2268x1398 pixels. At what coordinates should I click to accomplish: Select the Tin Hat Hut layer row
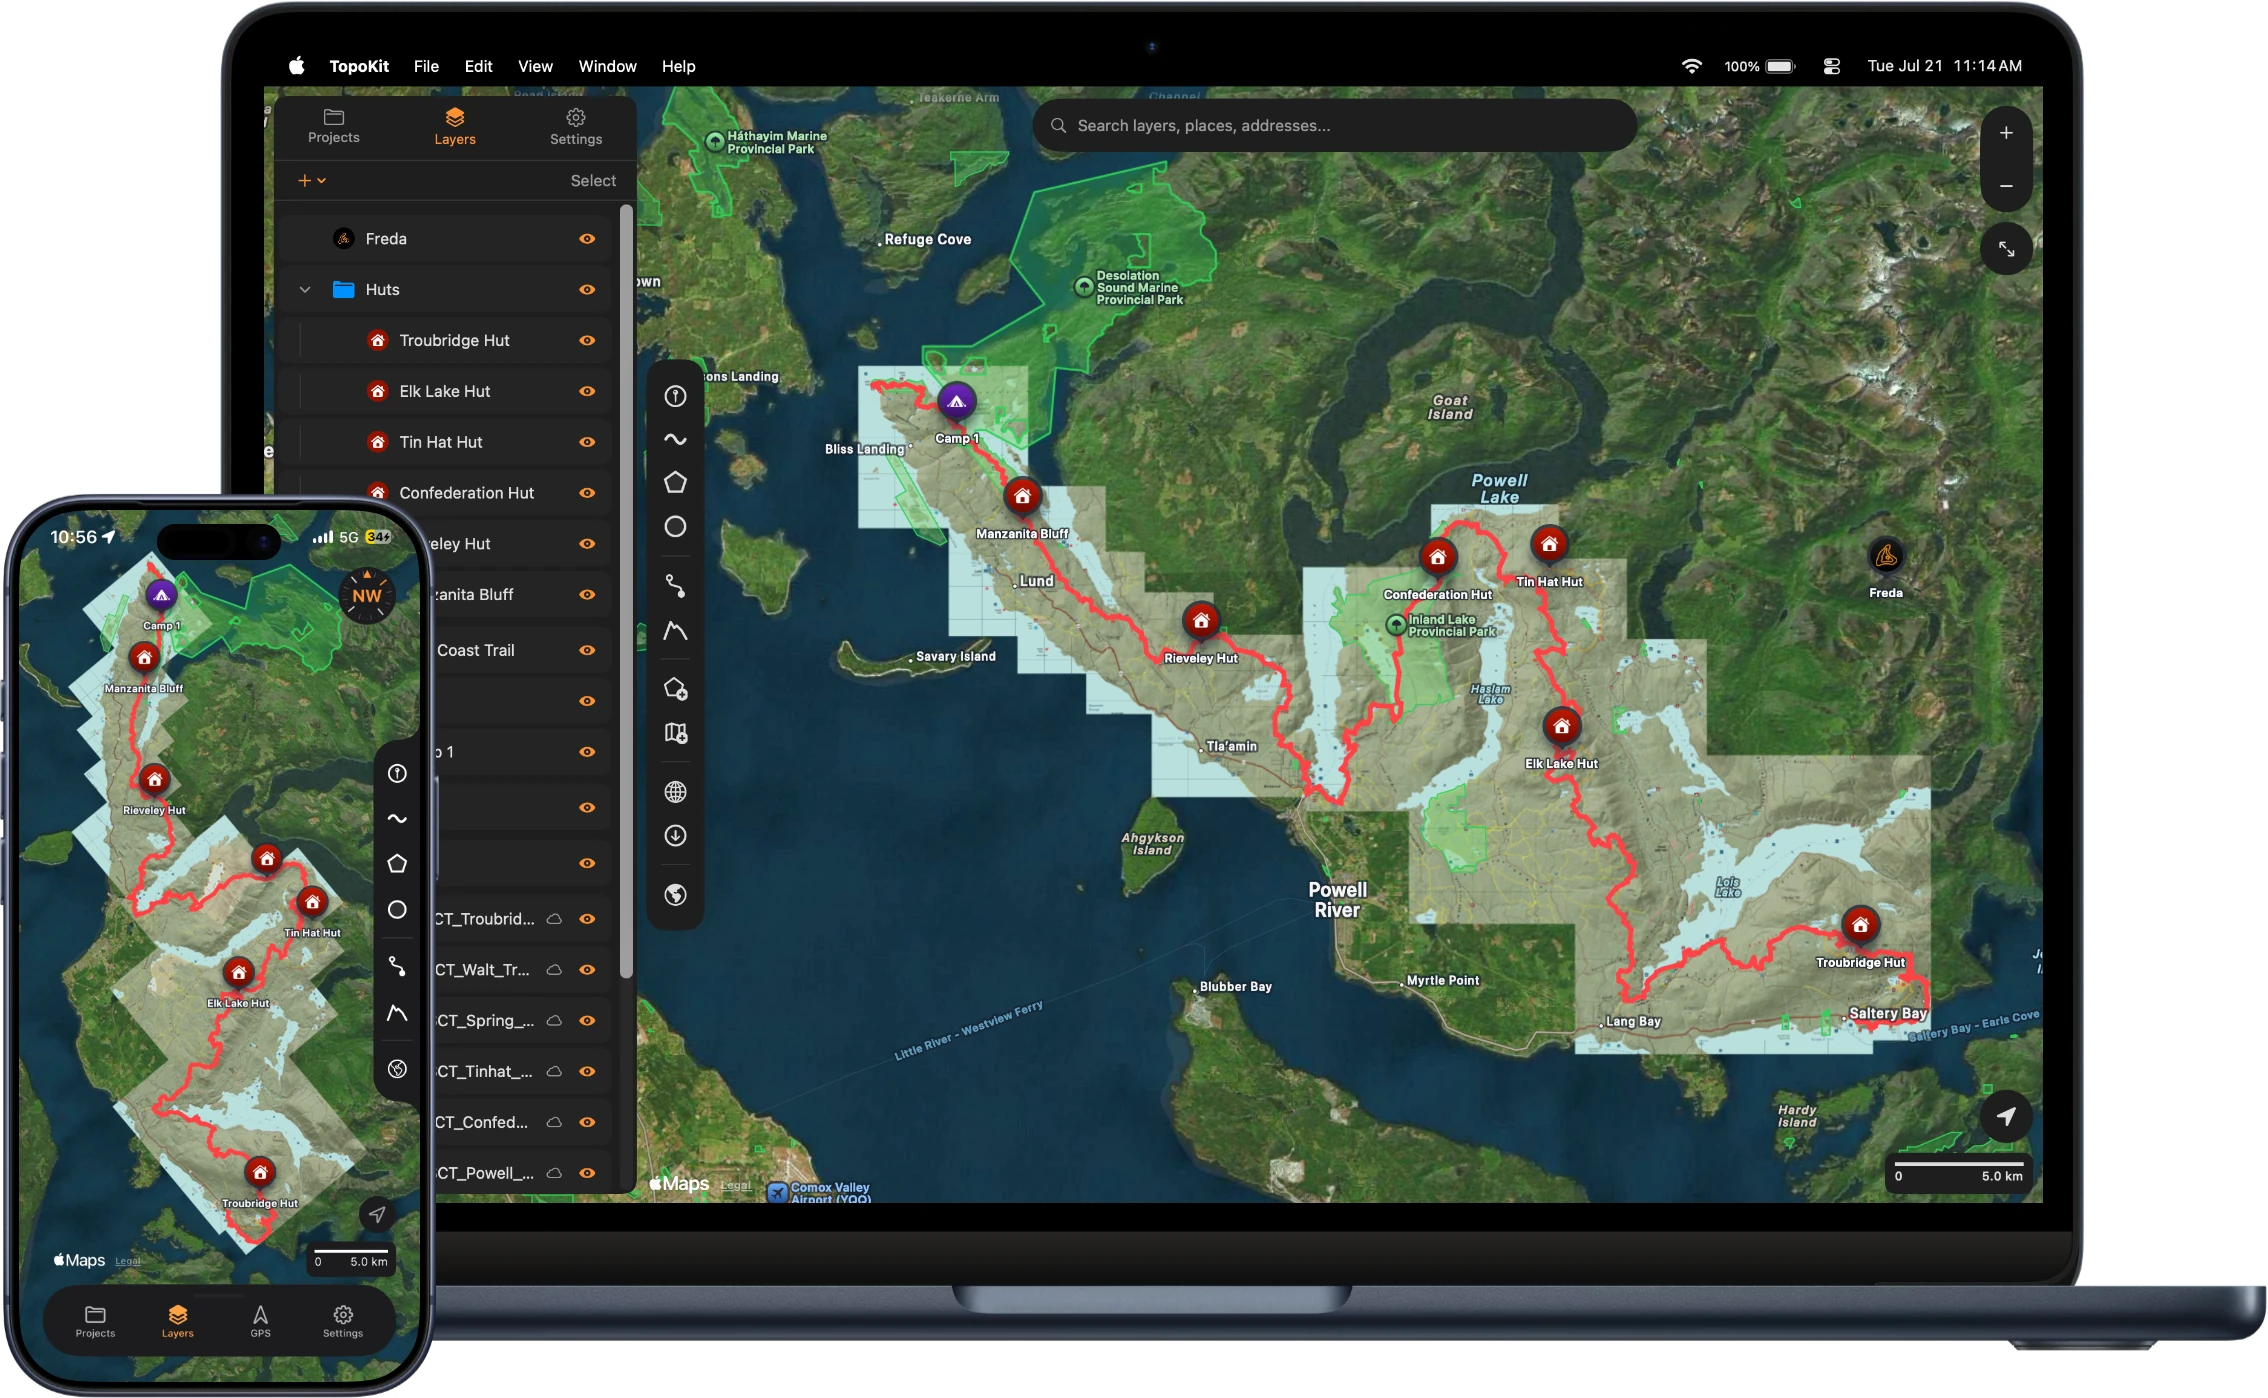tap(445, 442)
